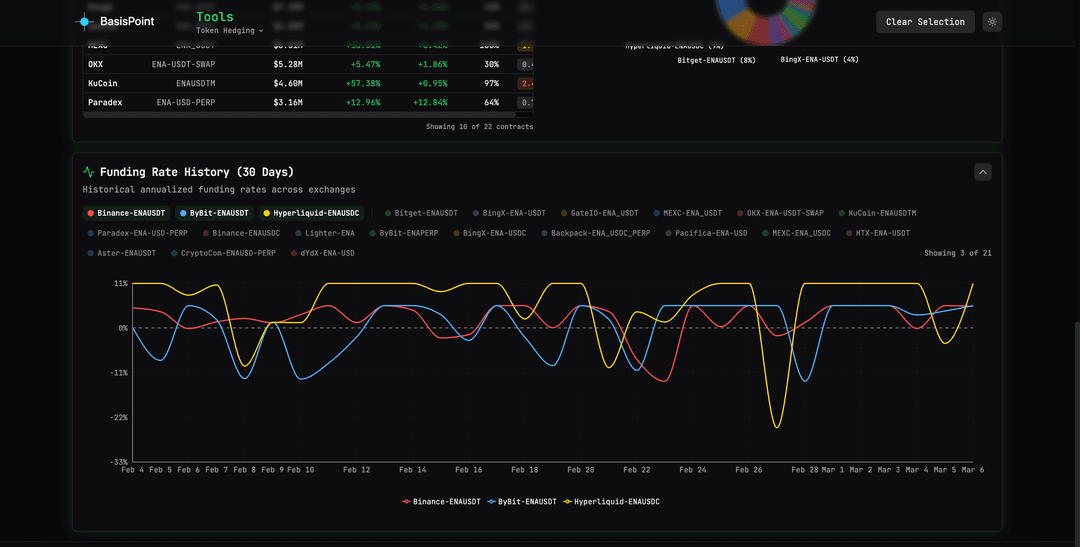Screen dimensions: 1080x547
Task: Toggle the light/dark theme sun icon
Action: tap(991, 21)
